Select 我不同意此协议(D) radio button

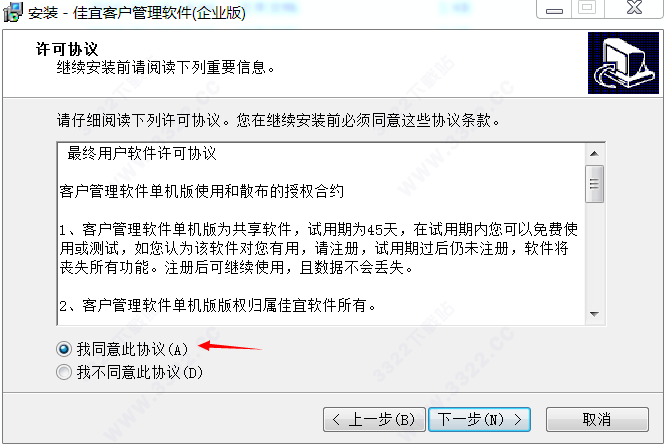pyautogui.click(x=64, y=373)
